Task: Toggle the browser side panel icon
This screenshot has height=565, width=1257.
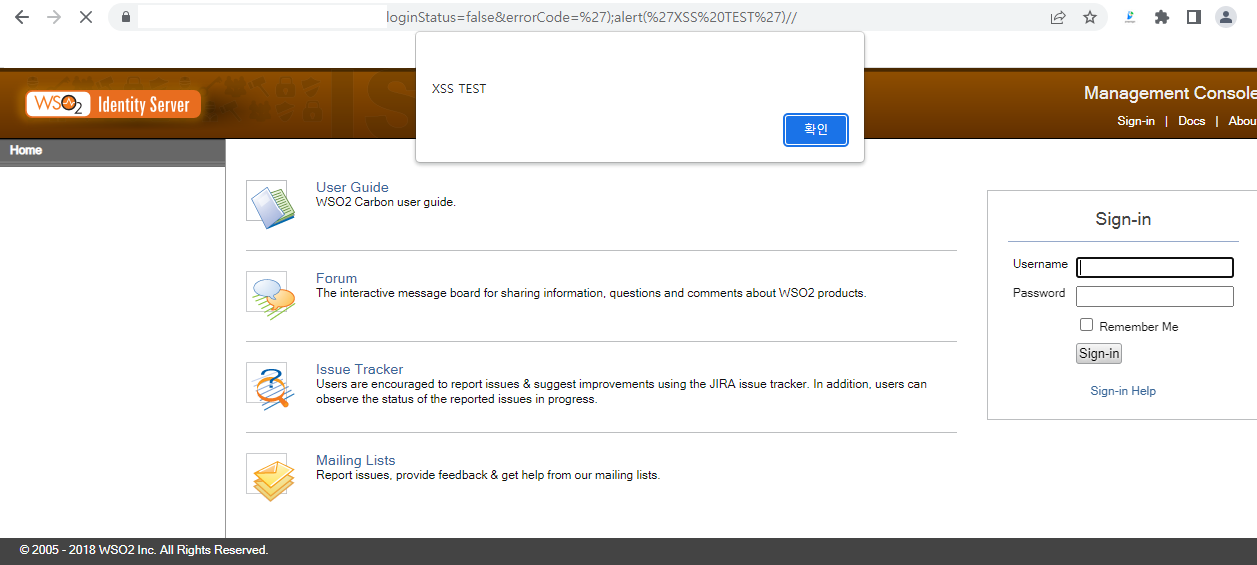Action: tap(1193, 17)
